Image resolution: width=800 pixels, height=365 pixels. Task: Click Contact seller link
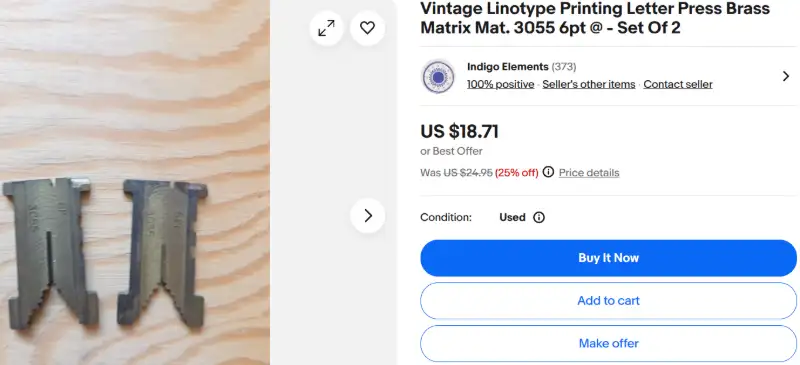[x=678, y=84]
